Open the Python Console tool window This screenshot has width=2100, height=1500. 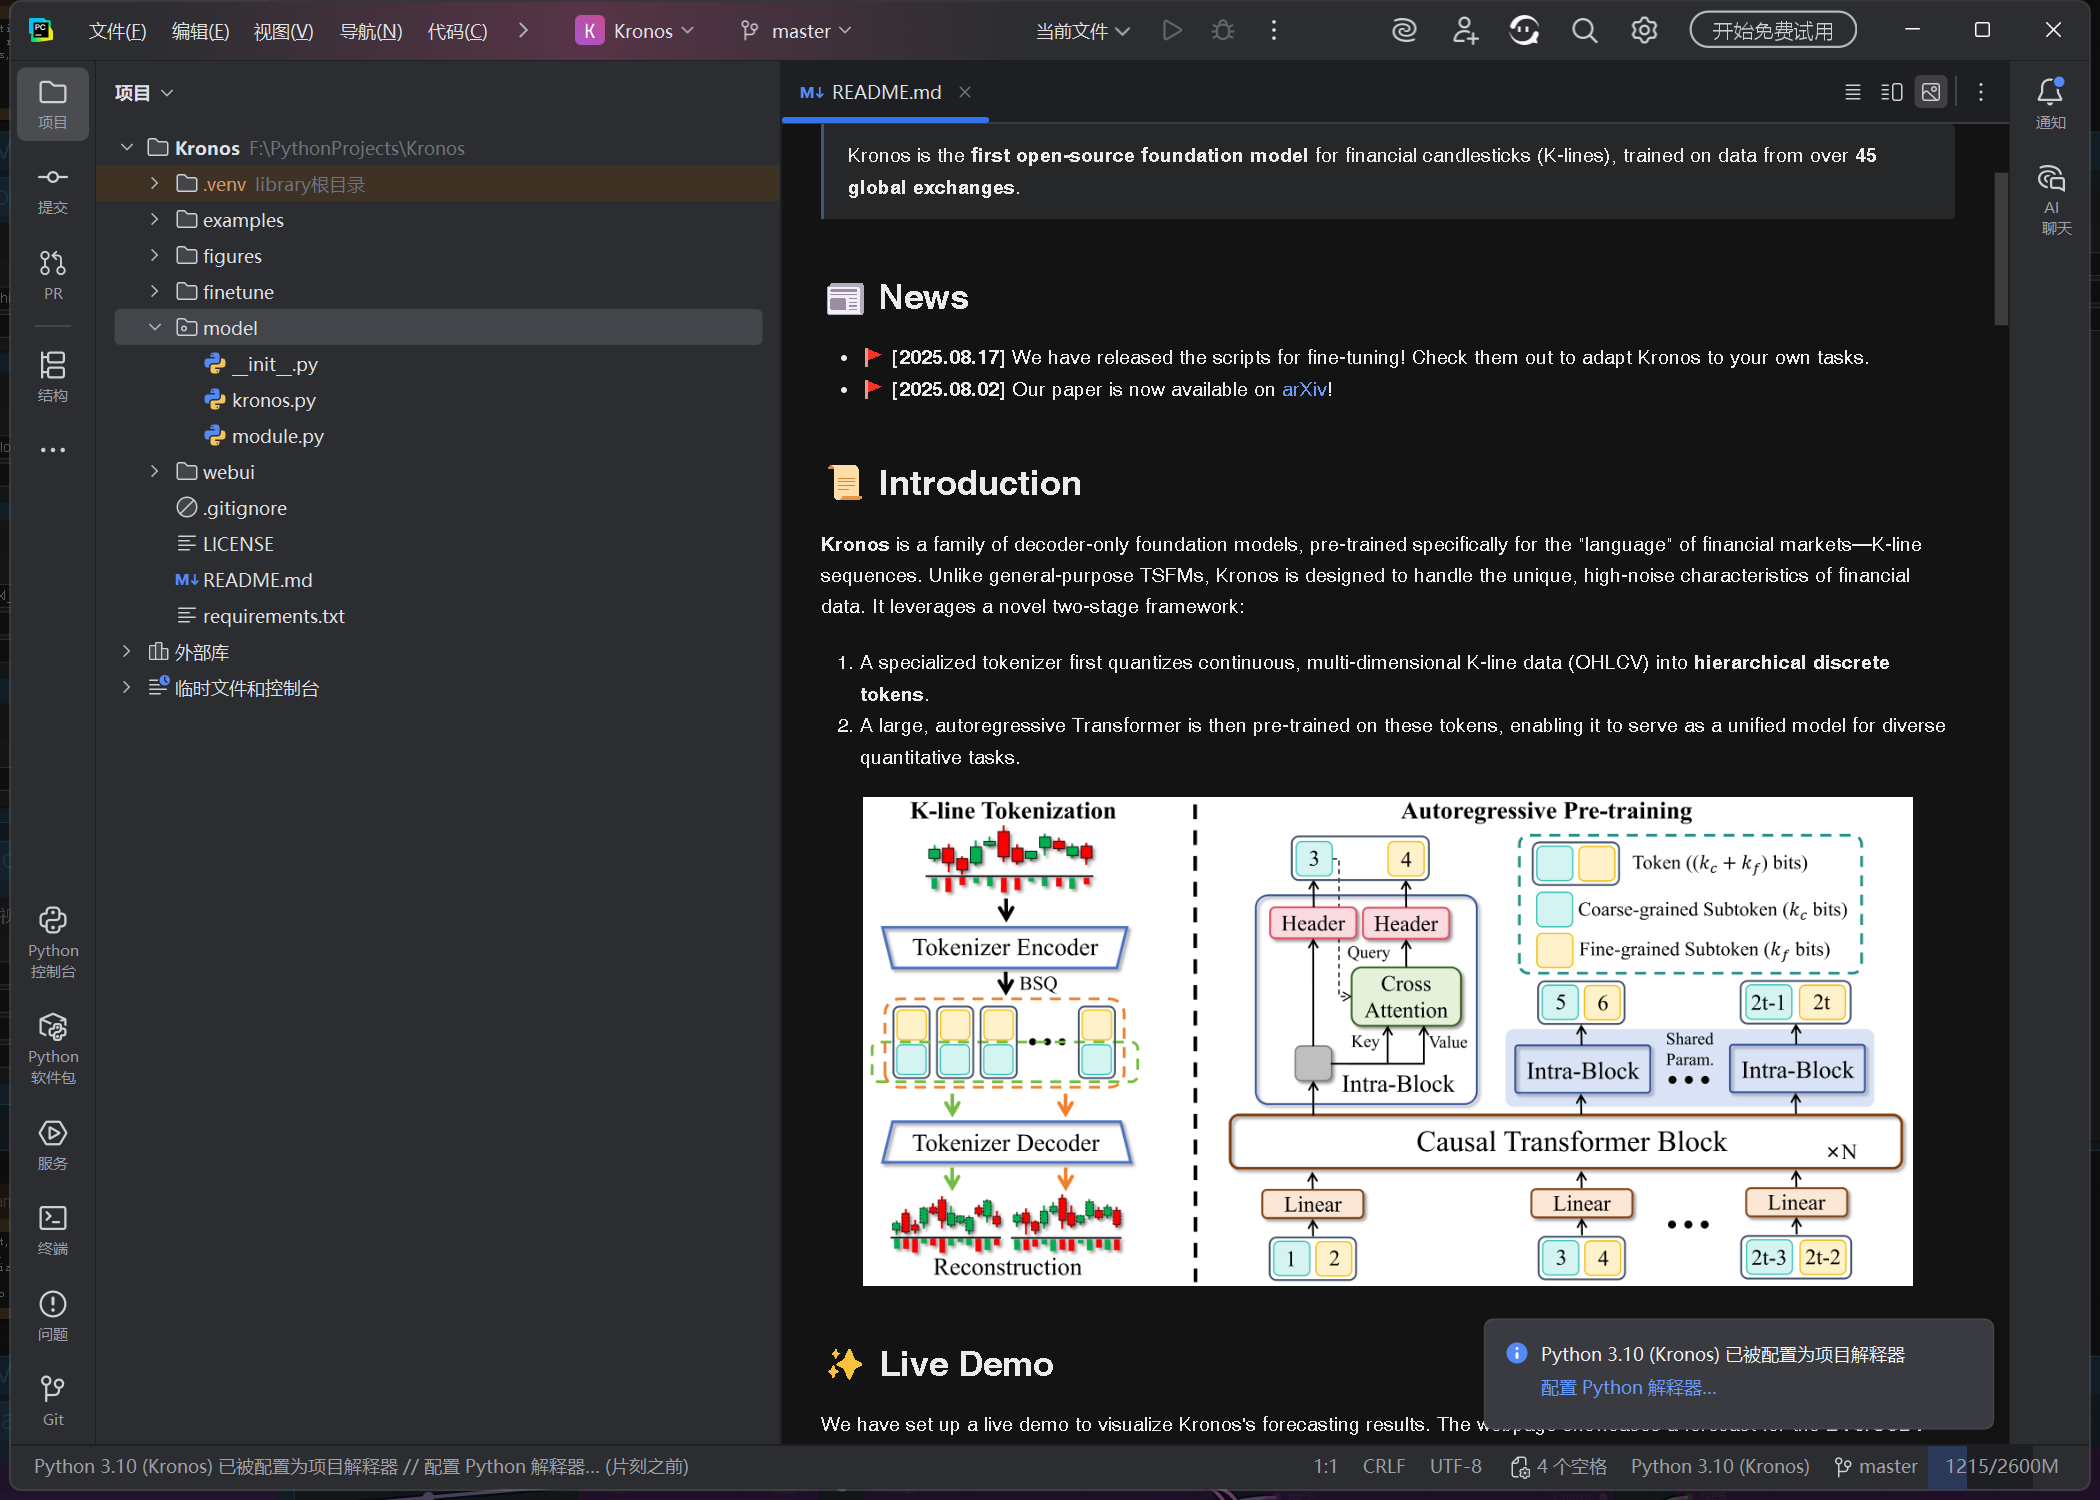[x=53, y=941]
